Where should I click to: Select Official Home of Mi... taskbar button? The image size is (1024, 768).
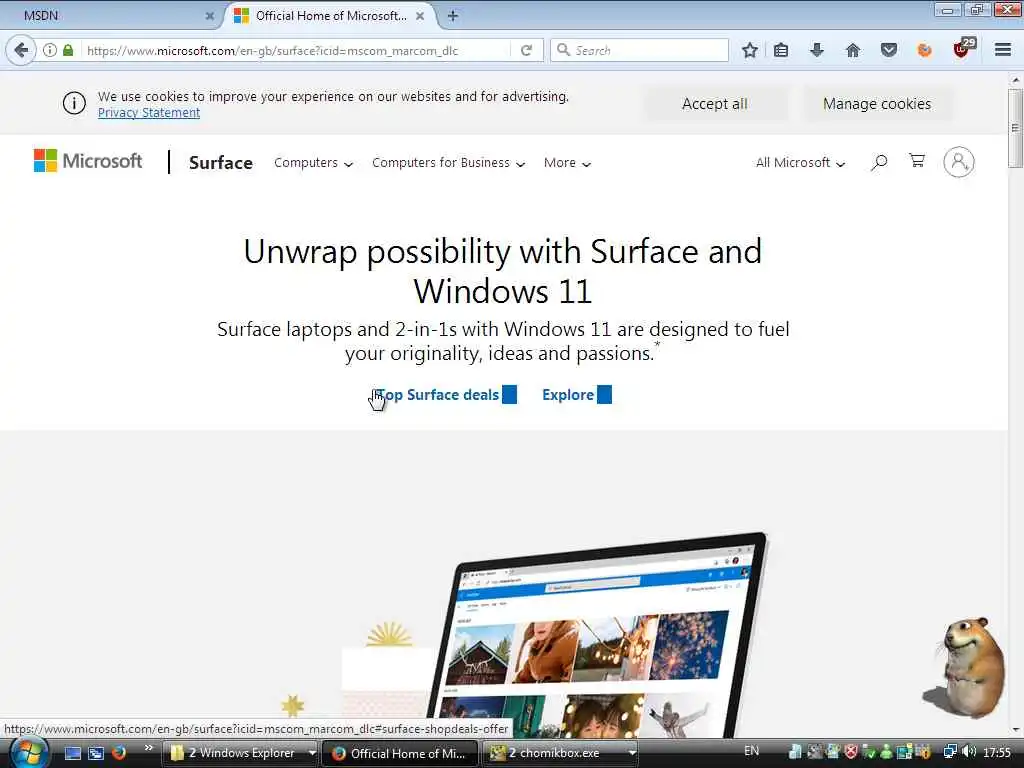pos(400,753)
